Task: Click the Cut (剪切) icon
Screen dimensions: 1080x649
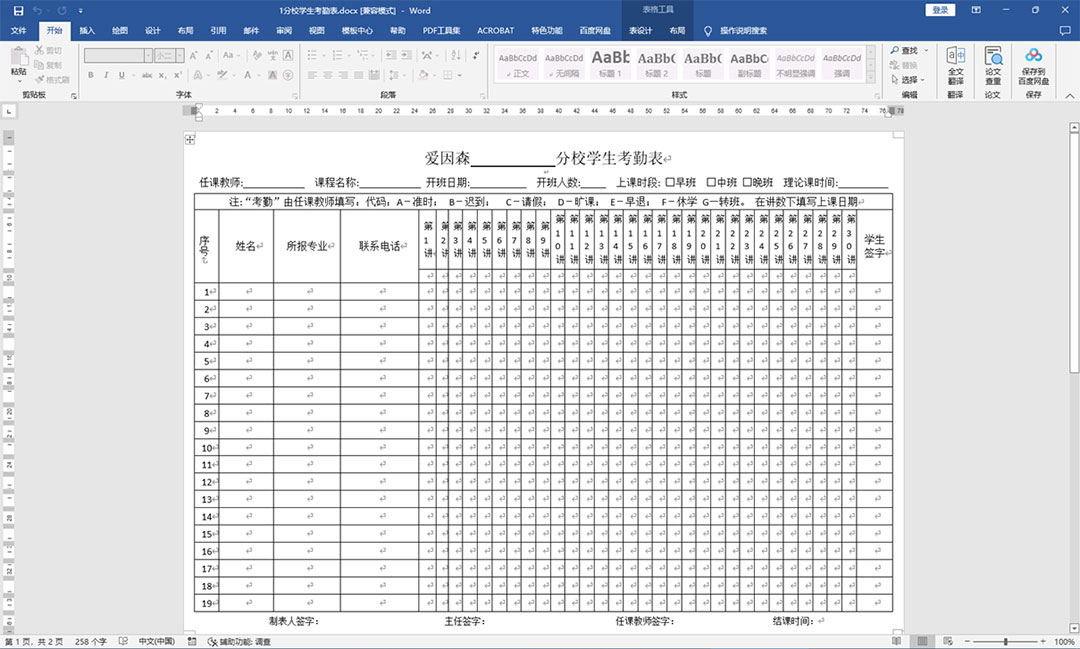Action: point(40,51)
